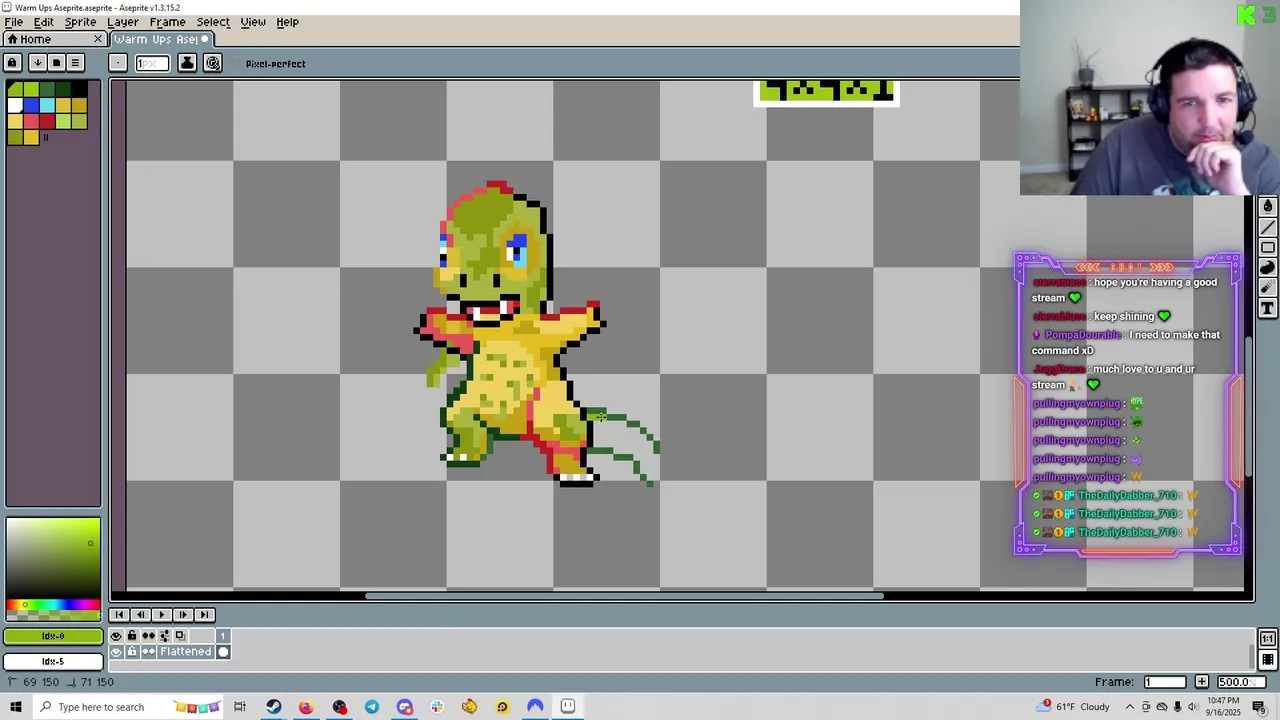This screenshot has height=720, width=1280.
Task: Pick the white palette swatch
Action: coord(15,105)
